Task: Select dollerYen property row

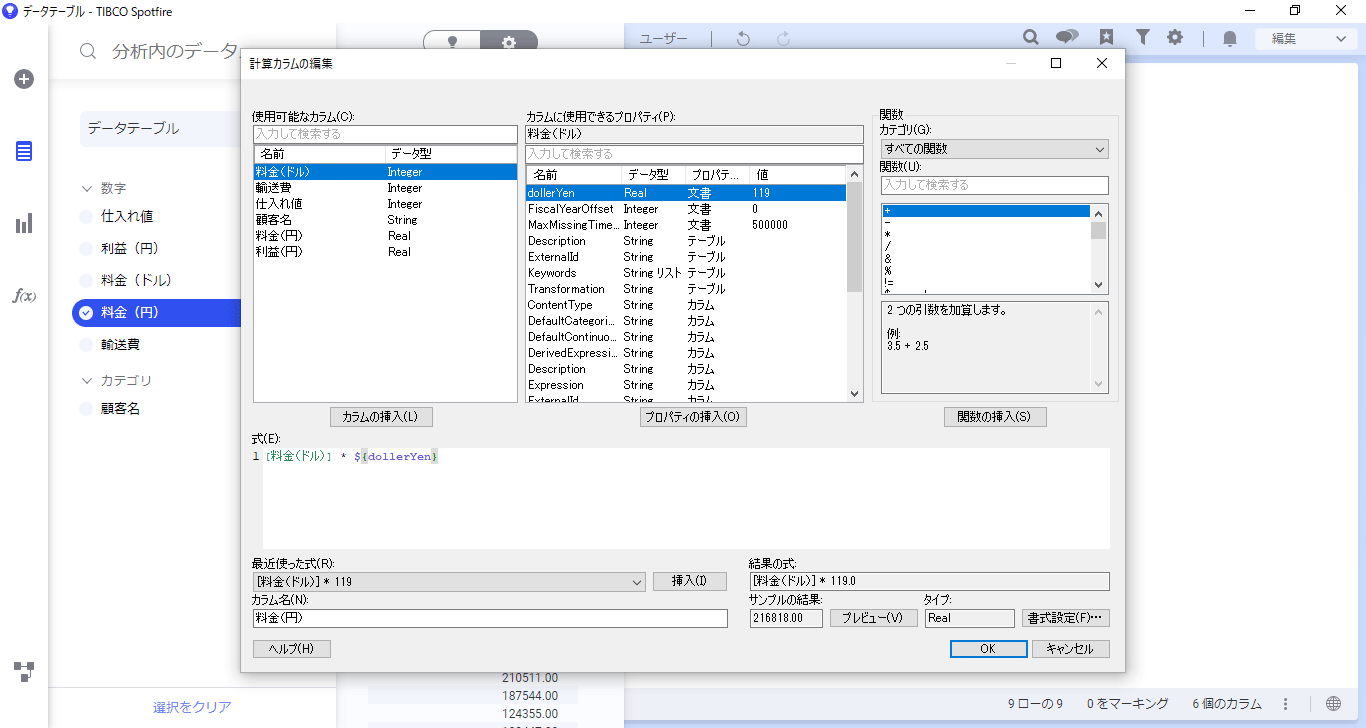Action: coord(686,193)
